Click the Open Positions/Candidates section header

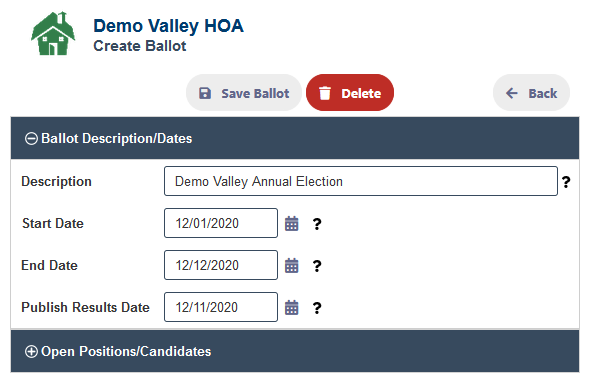pos(295,351)
